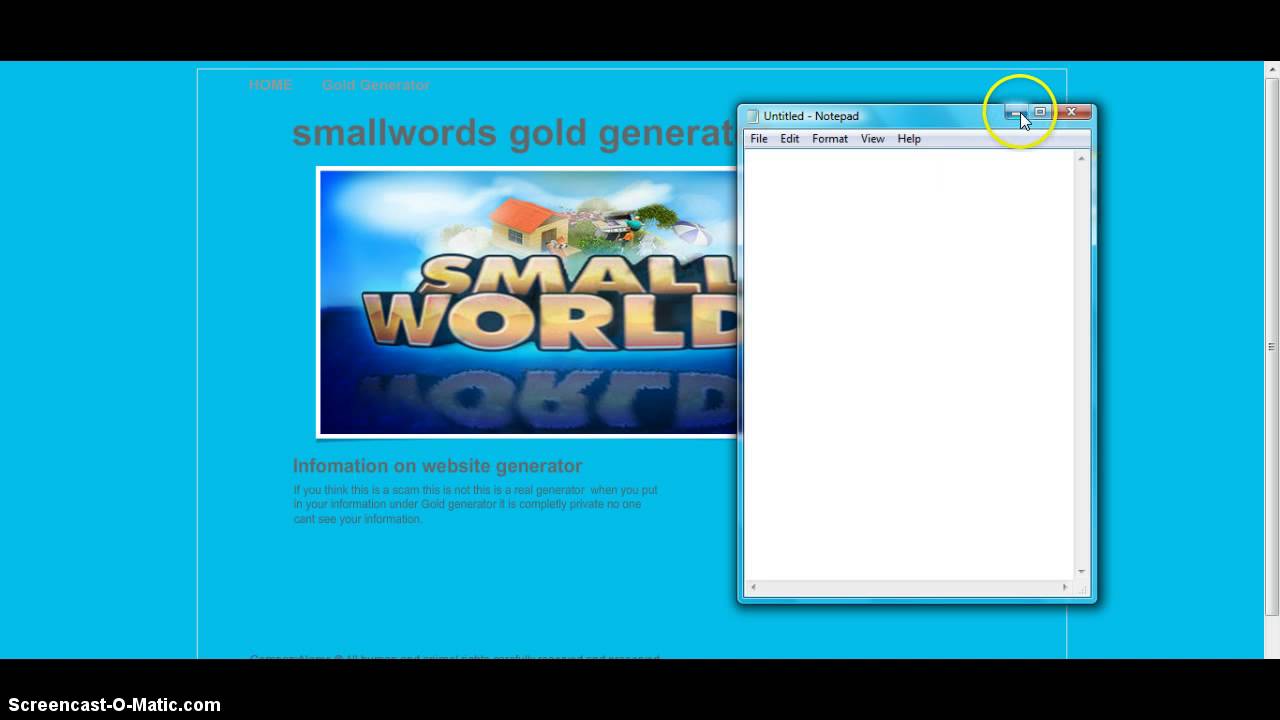
Task: Close the Untitled Notepad window
Action: click(1071, 112)
